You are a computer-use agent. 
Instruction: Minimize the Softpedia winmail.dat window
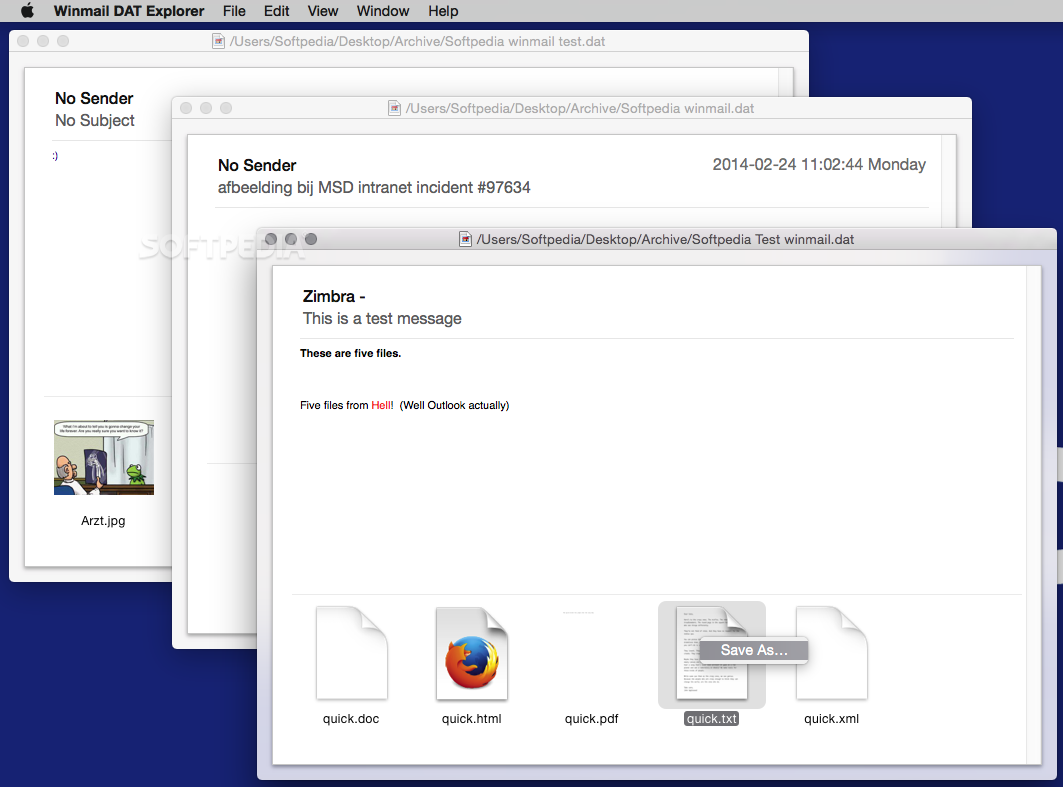[x=206, y=108]
